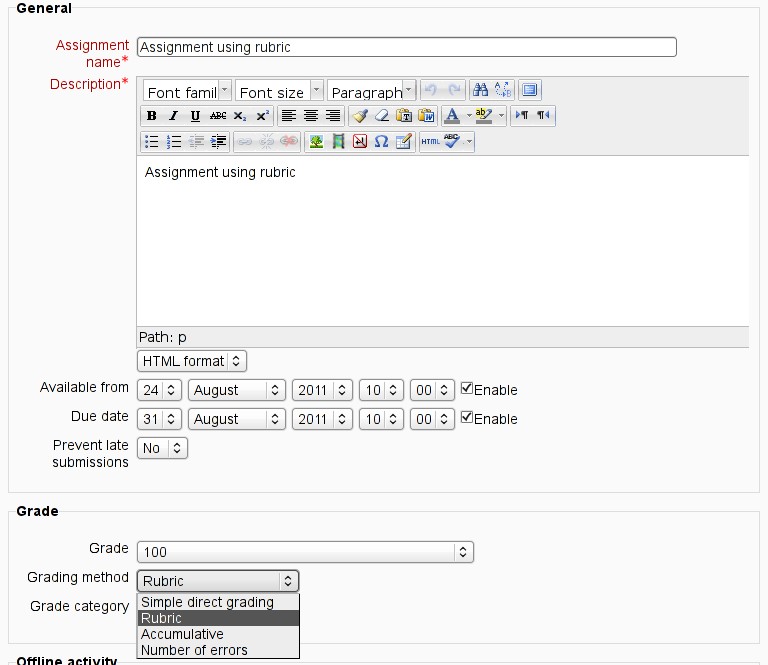Open the Font family dropdown
The width and height of the screenshot is (768, 665).
187,91
